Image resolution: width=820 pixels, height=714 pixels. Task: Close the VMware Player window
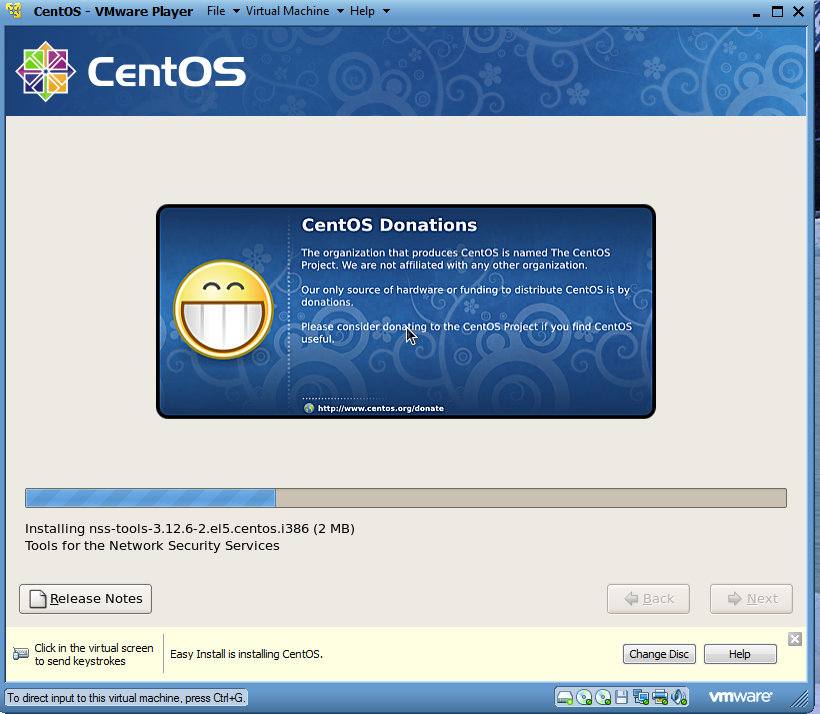tap(799, 12)
